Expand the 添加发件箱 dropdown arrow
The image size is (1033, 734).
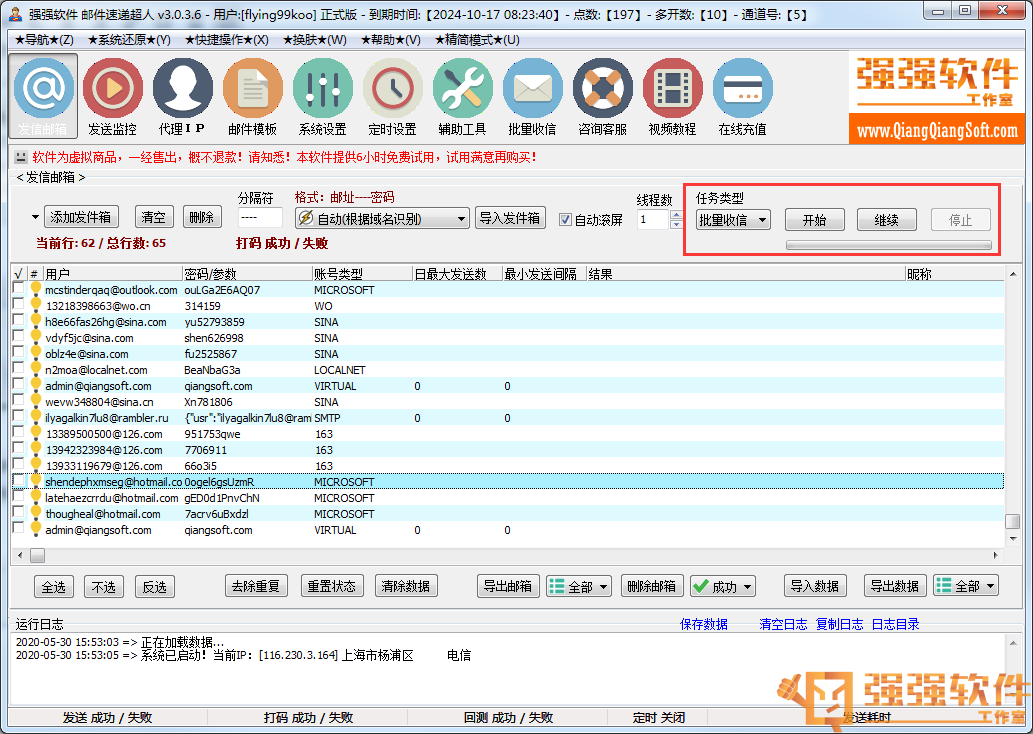click(35, 217)
